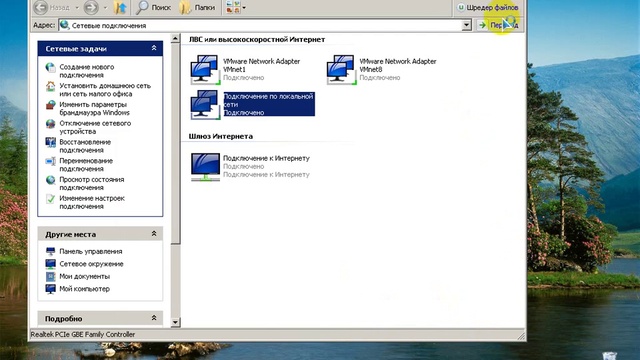
Task: Select VMware Network Adapter VMnet1 icon
Action: click(x=205, y=69)
